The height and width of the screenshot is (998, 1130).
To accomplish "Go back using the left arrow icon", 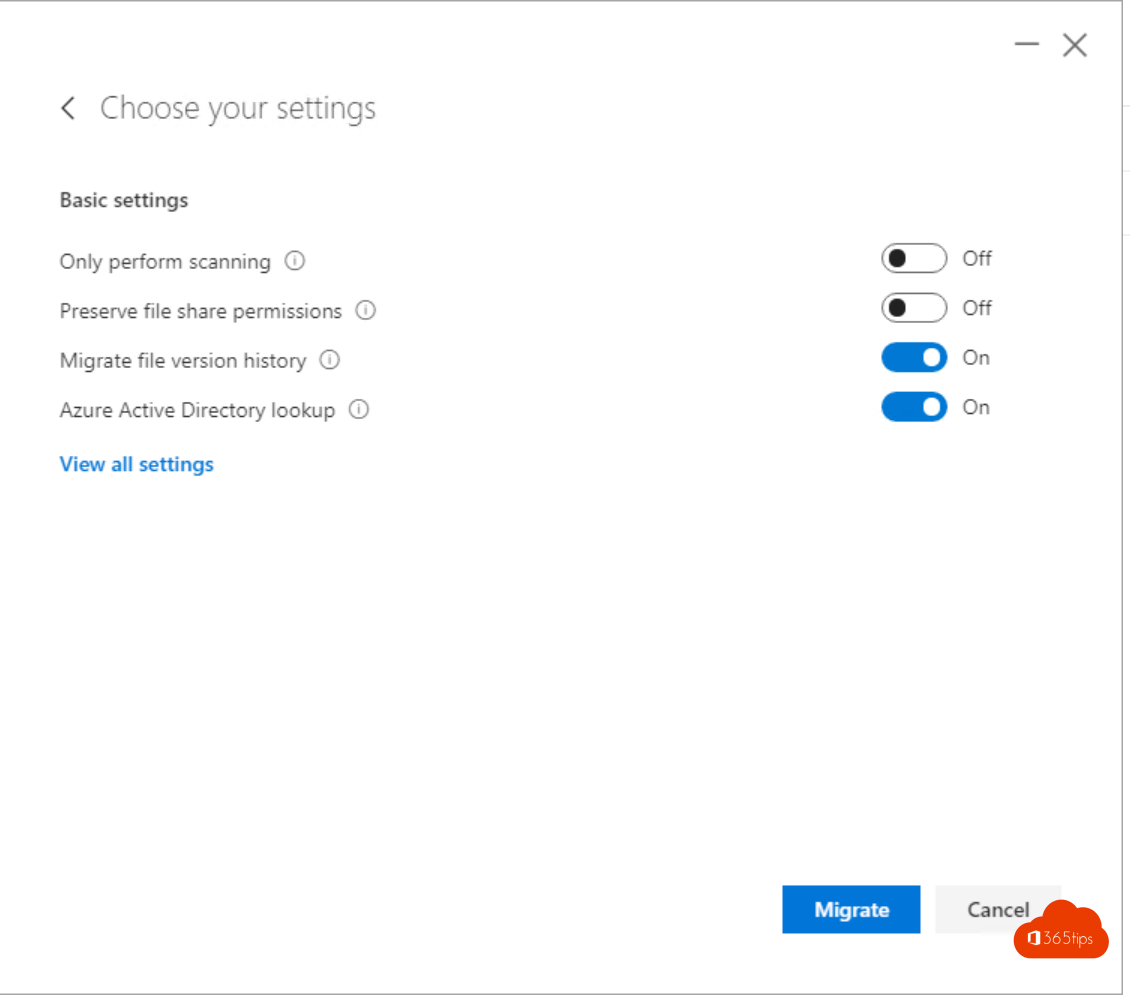I will click(68, 108).
